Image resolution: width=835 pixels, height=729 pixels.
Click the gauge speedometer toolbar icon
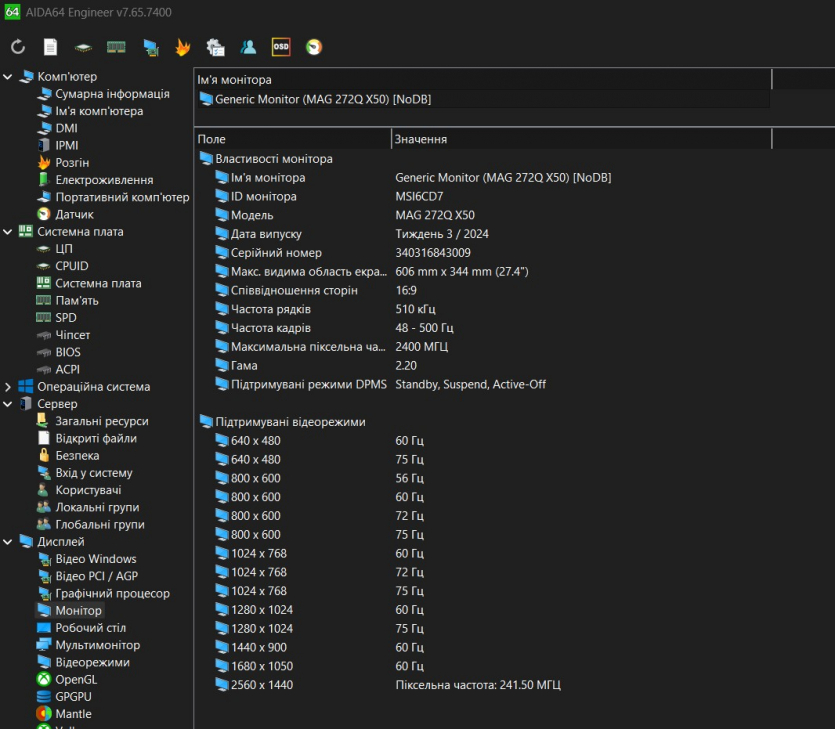tap(314, 47)
